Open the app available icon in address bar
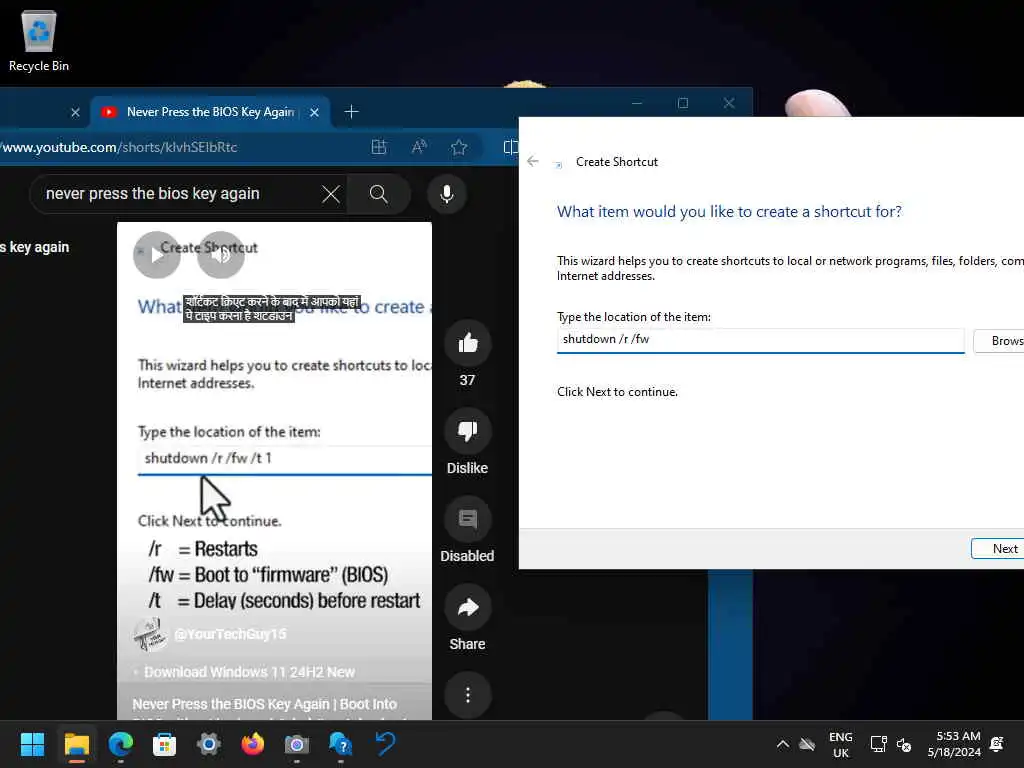The height and width of the screenshot is (768, 1024). pyautogui.click(x=379, y=147)
